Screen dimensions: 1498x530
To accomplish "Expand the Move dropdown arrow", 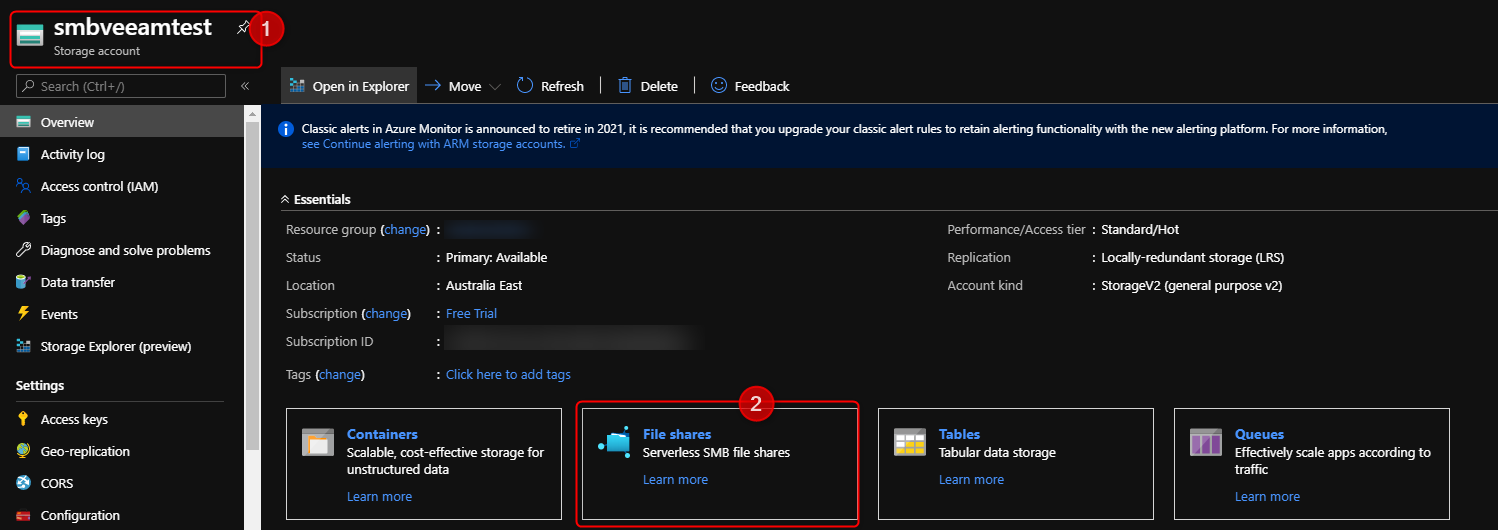I will tap(495, 87).
